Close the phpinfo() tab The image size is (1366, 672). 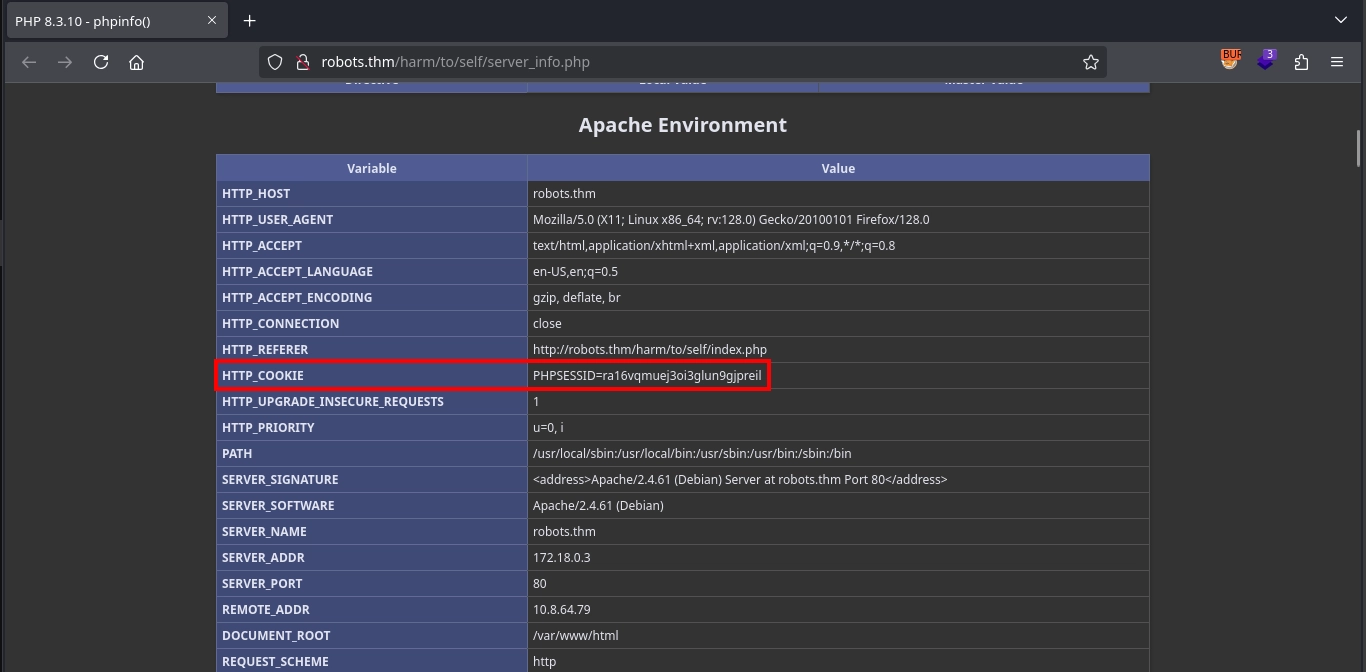[212, 21]
